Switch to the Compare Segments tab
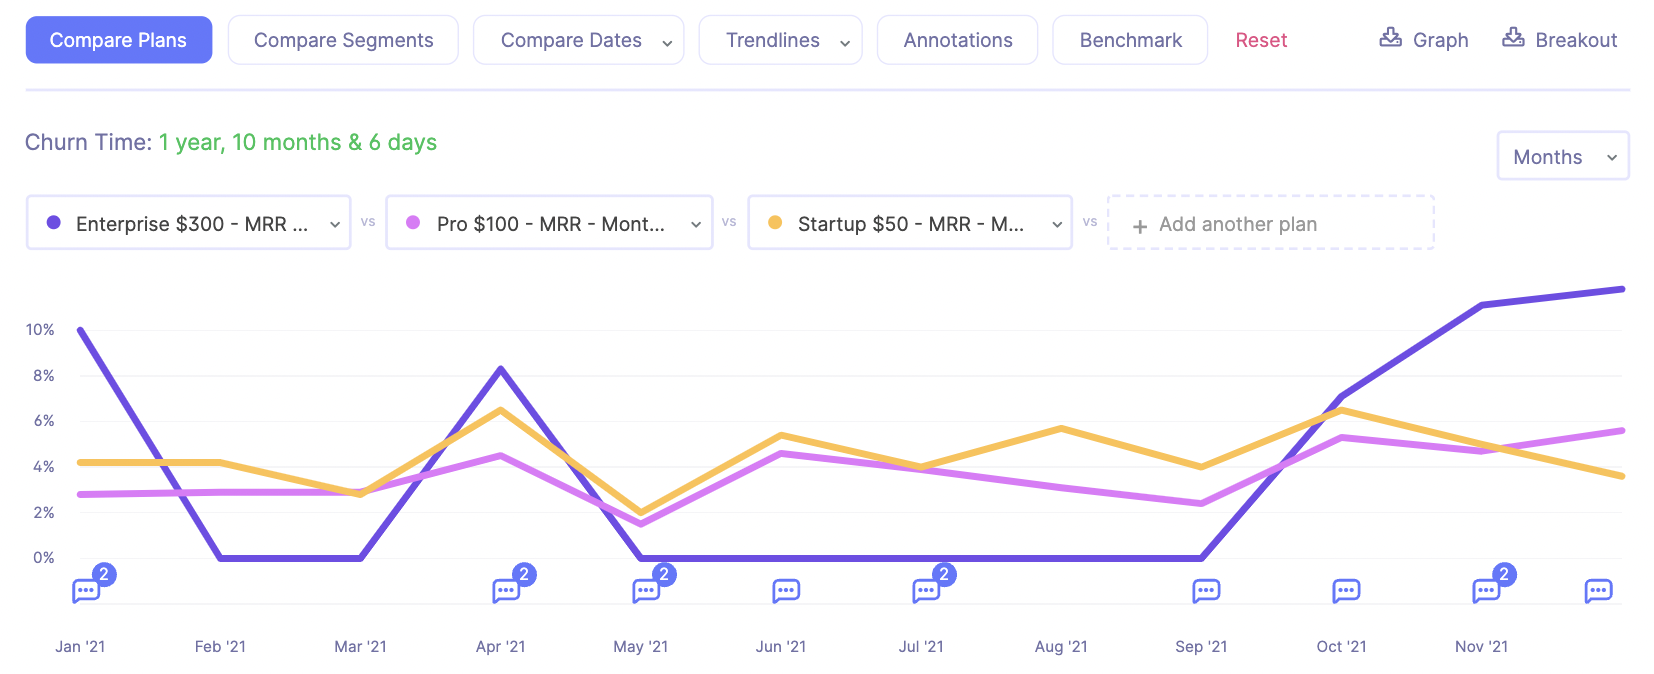 [343, 40]
